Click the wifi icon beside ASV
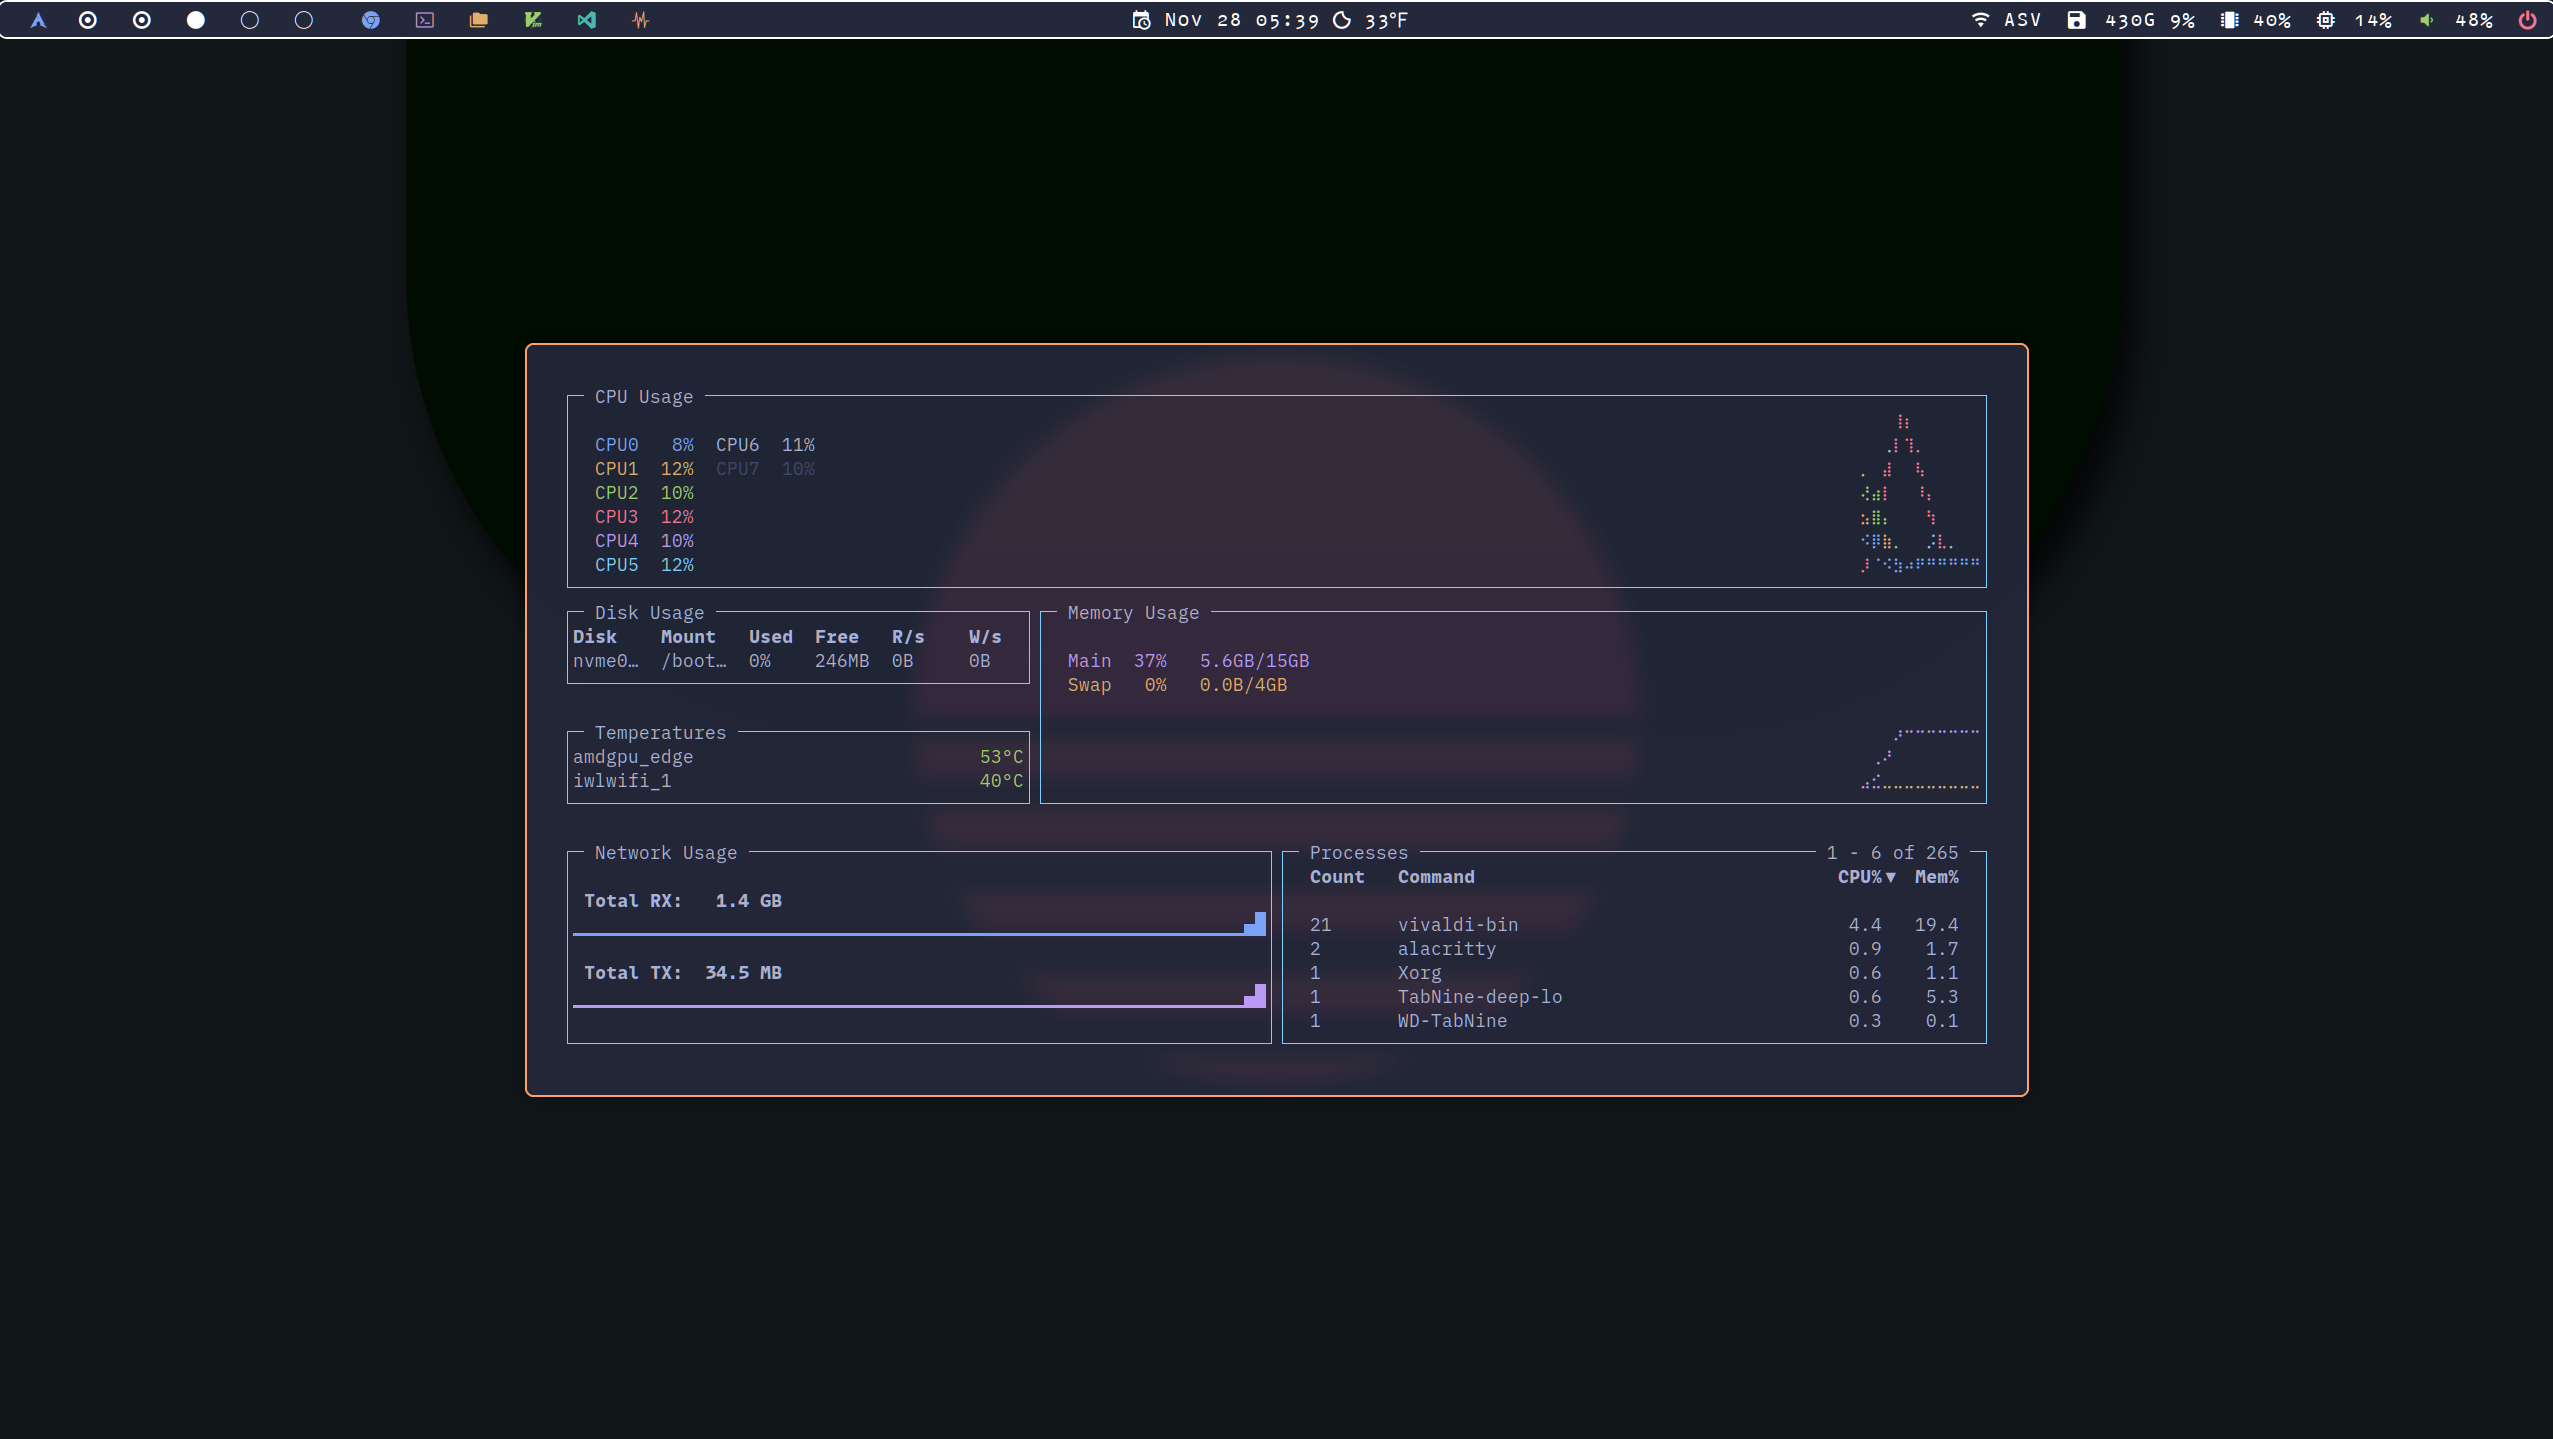The image size is (2553, 1439). click(1980, 20)
